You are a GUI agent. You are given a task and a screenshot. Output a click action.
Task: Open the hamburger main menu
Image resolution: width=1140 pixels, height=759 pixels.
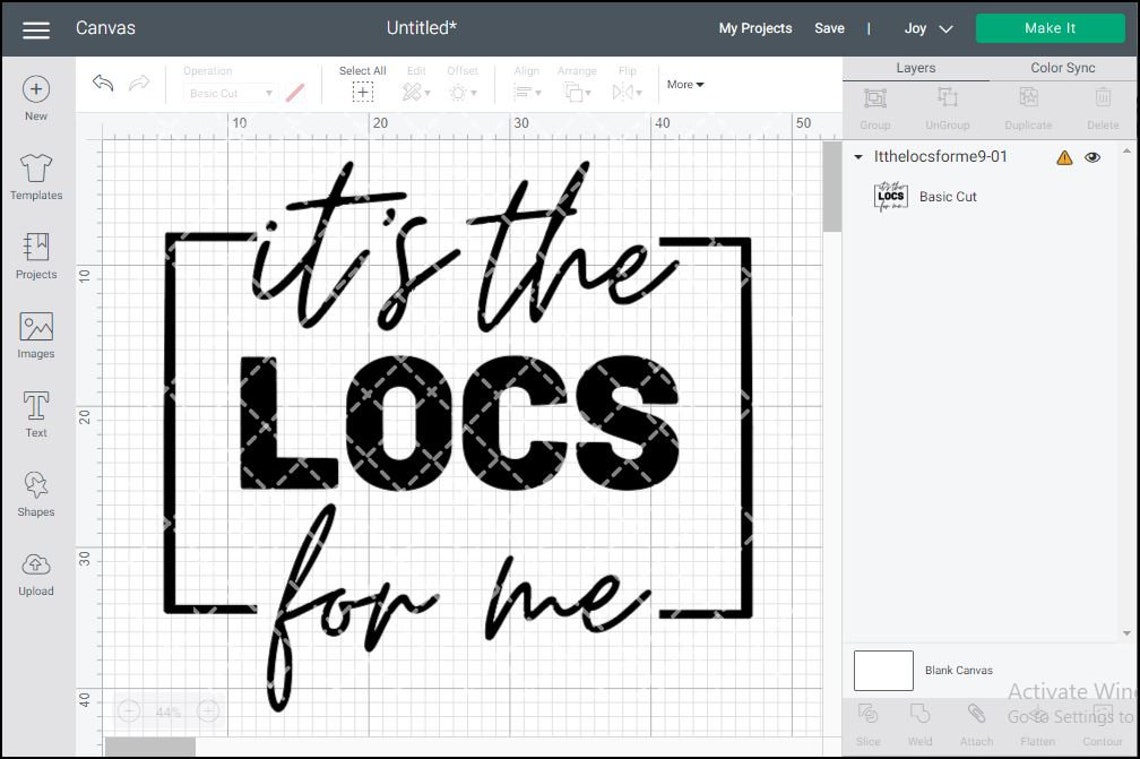(36, 29)
